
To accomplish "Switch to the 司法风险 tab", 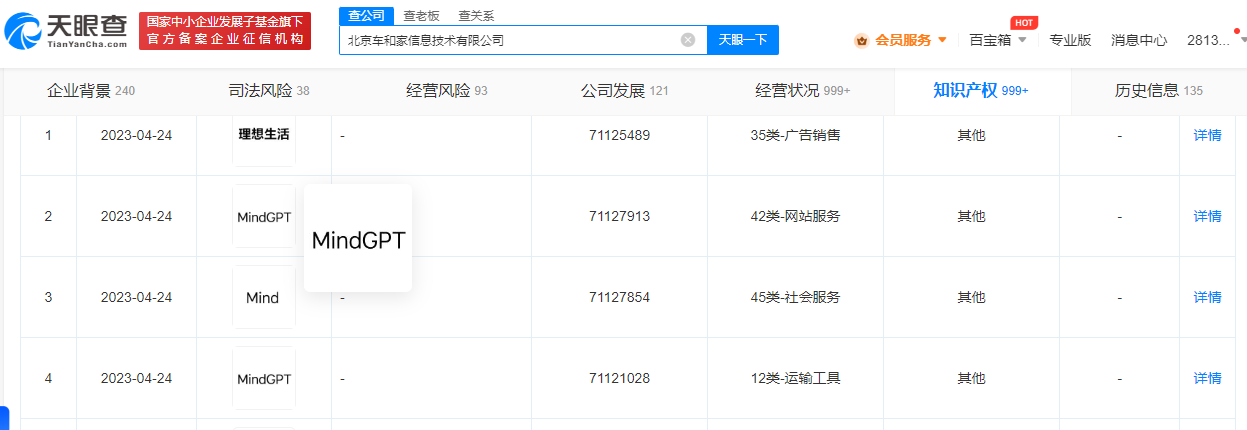I will click(269, 91).
